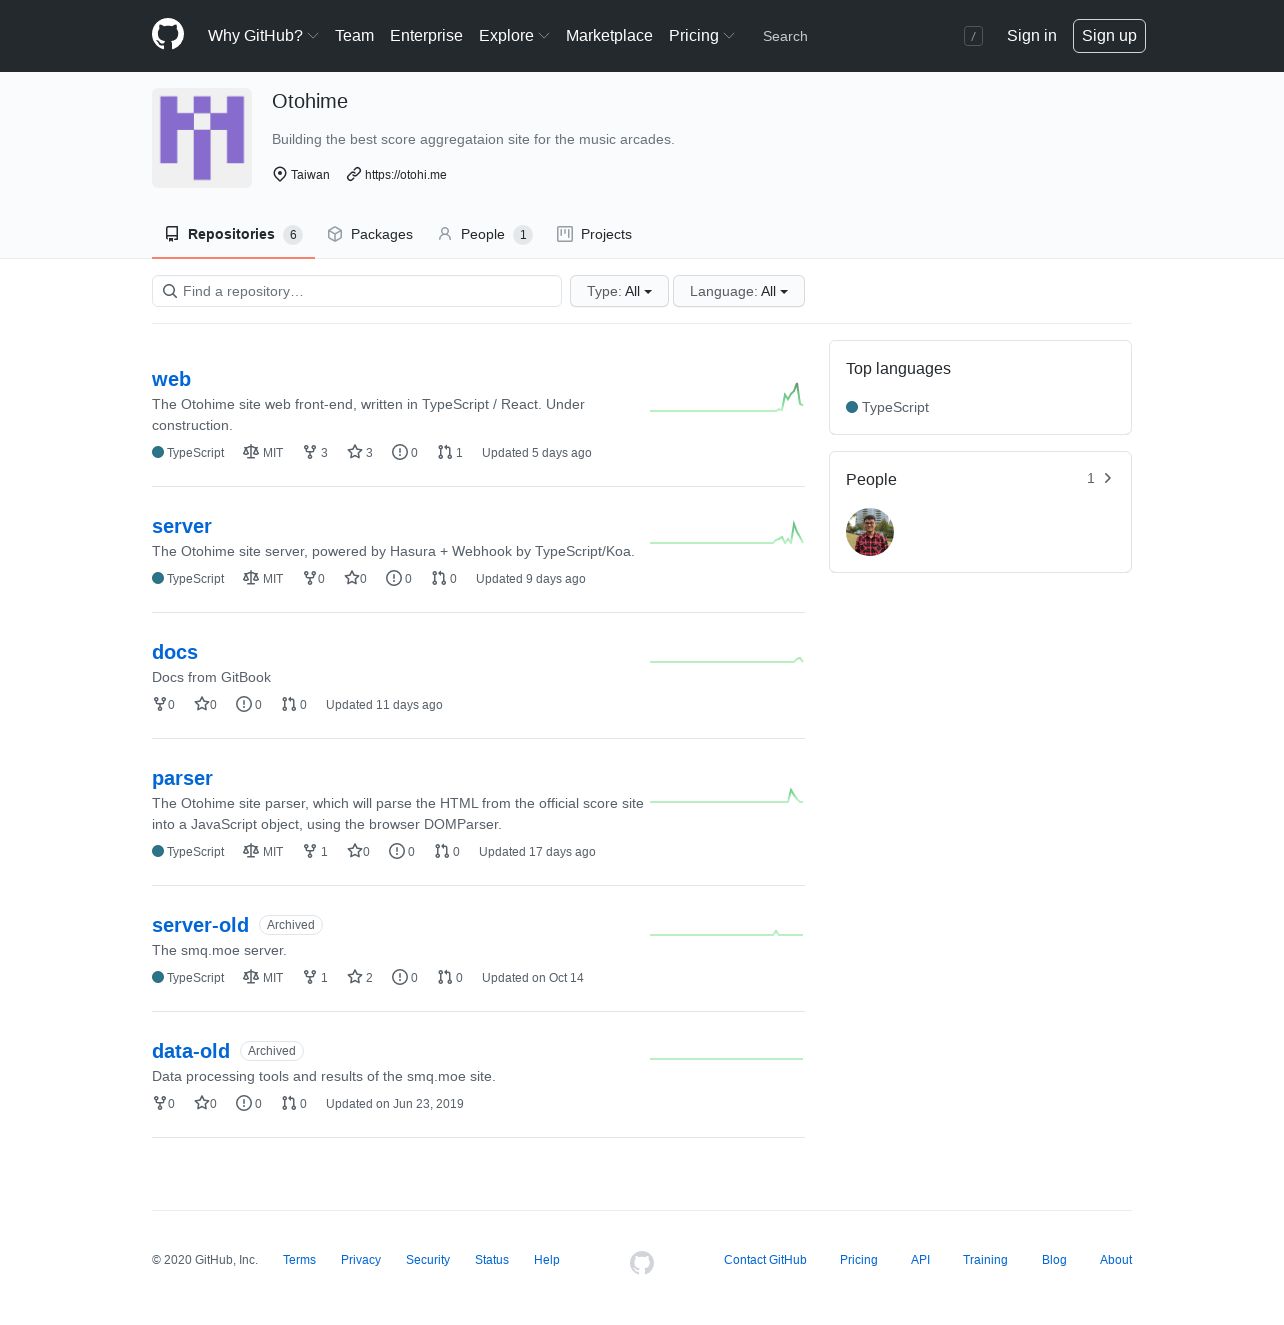This screenshot has width=1284, height=1325.
Task: Switch to the Packages tab
Action: pyautogui.click(x=370, y=234)
